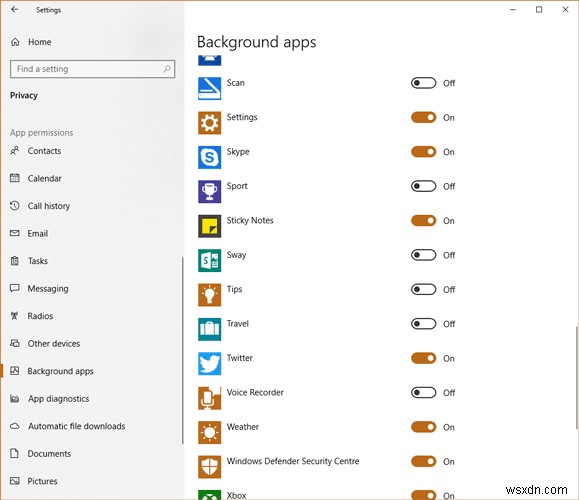The width and height of the screenshot is (579, 500).
Task: Click the Voice Recorder app icon
Action: (209, 398)
